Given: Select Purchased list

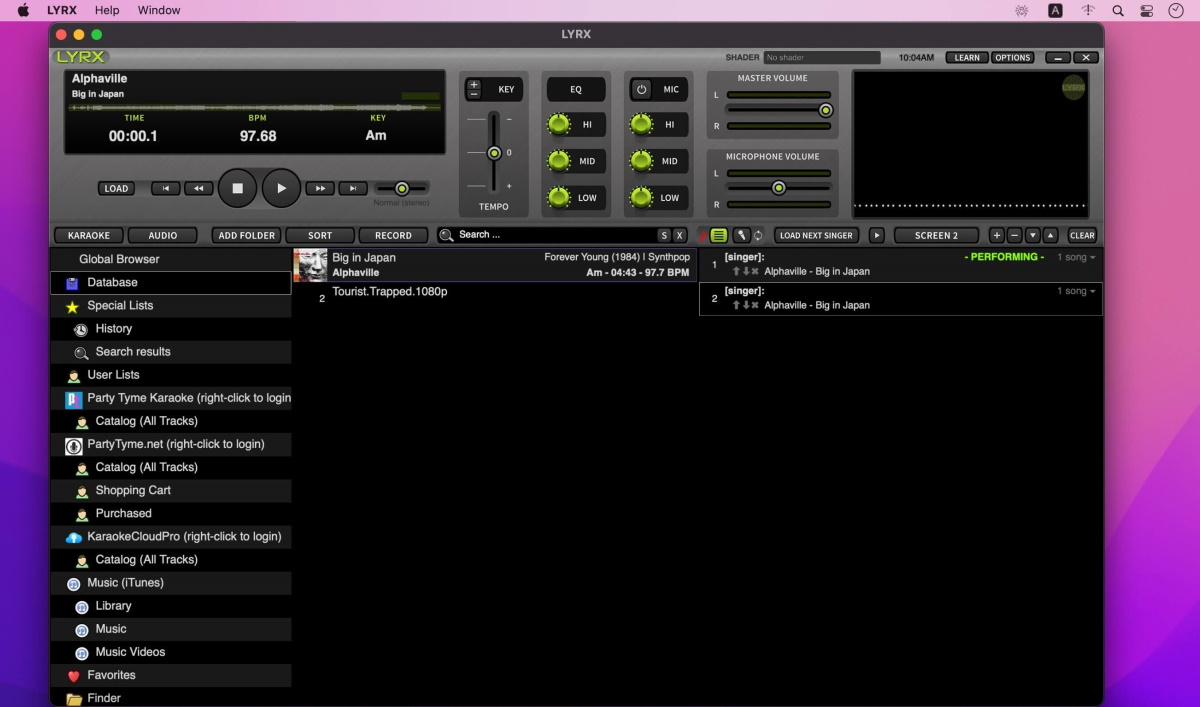Looking at the screenshot, I should coord(170,514).
